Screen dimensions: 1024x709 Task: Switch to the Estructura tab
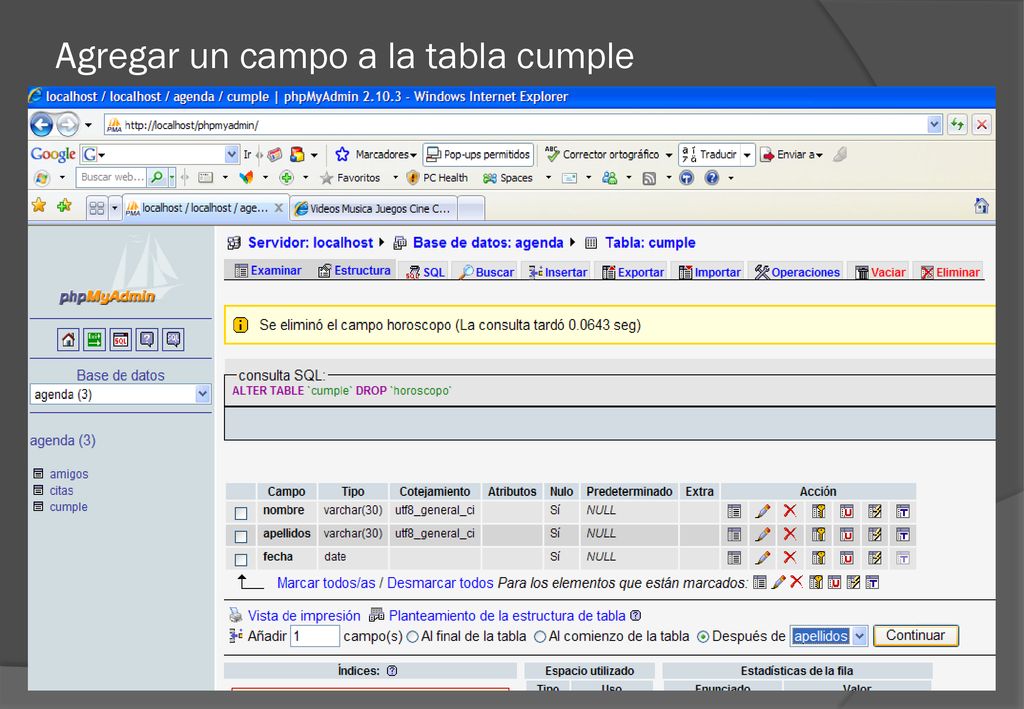tap(354, 271)
